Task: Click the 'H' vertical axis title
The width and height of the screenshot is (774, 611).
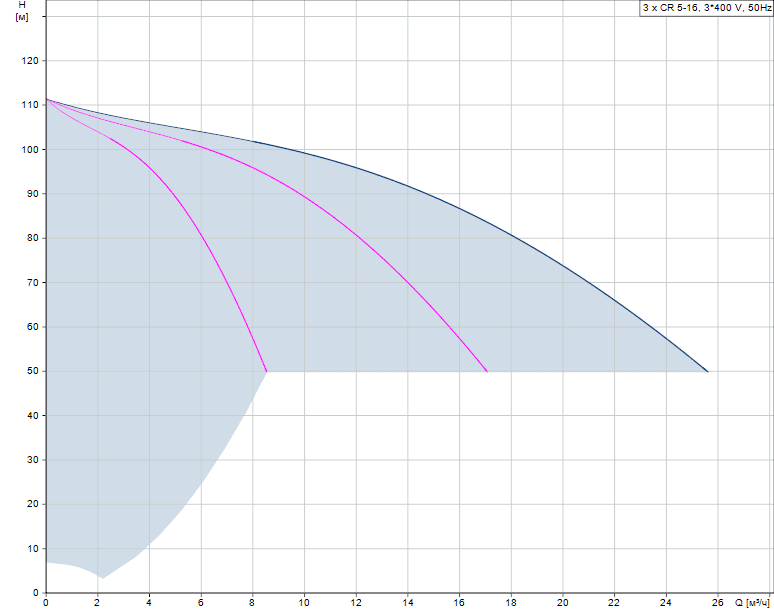Action: [22, 5]
